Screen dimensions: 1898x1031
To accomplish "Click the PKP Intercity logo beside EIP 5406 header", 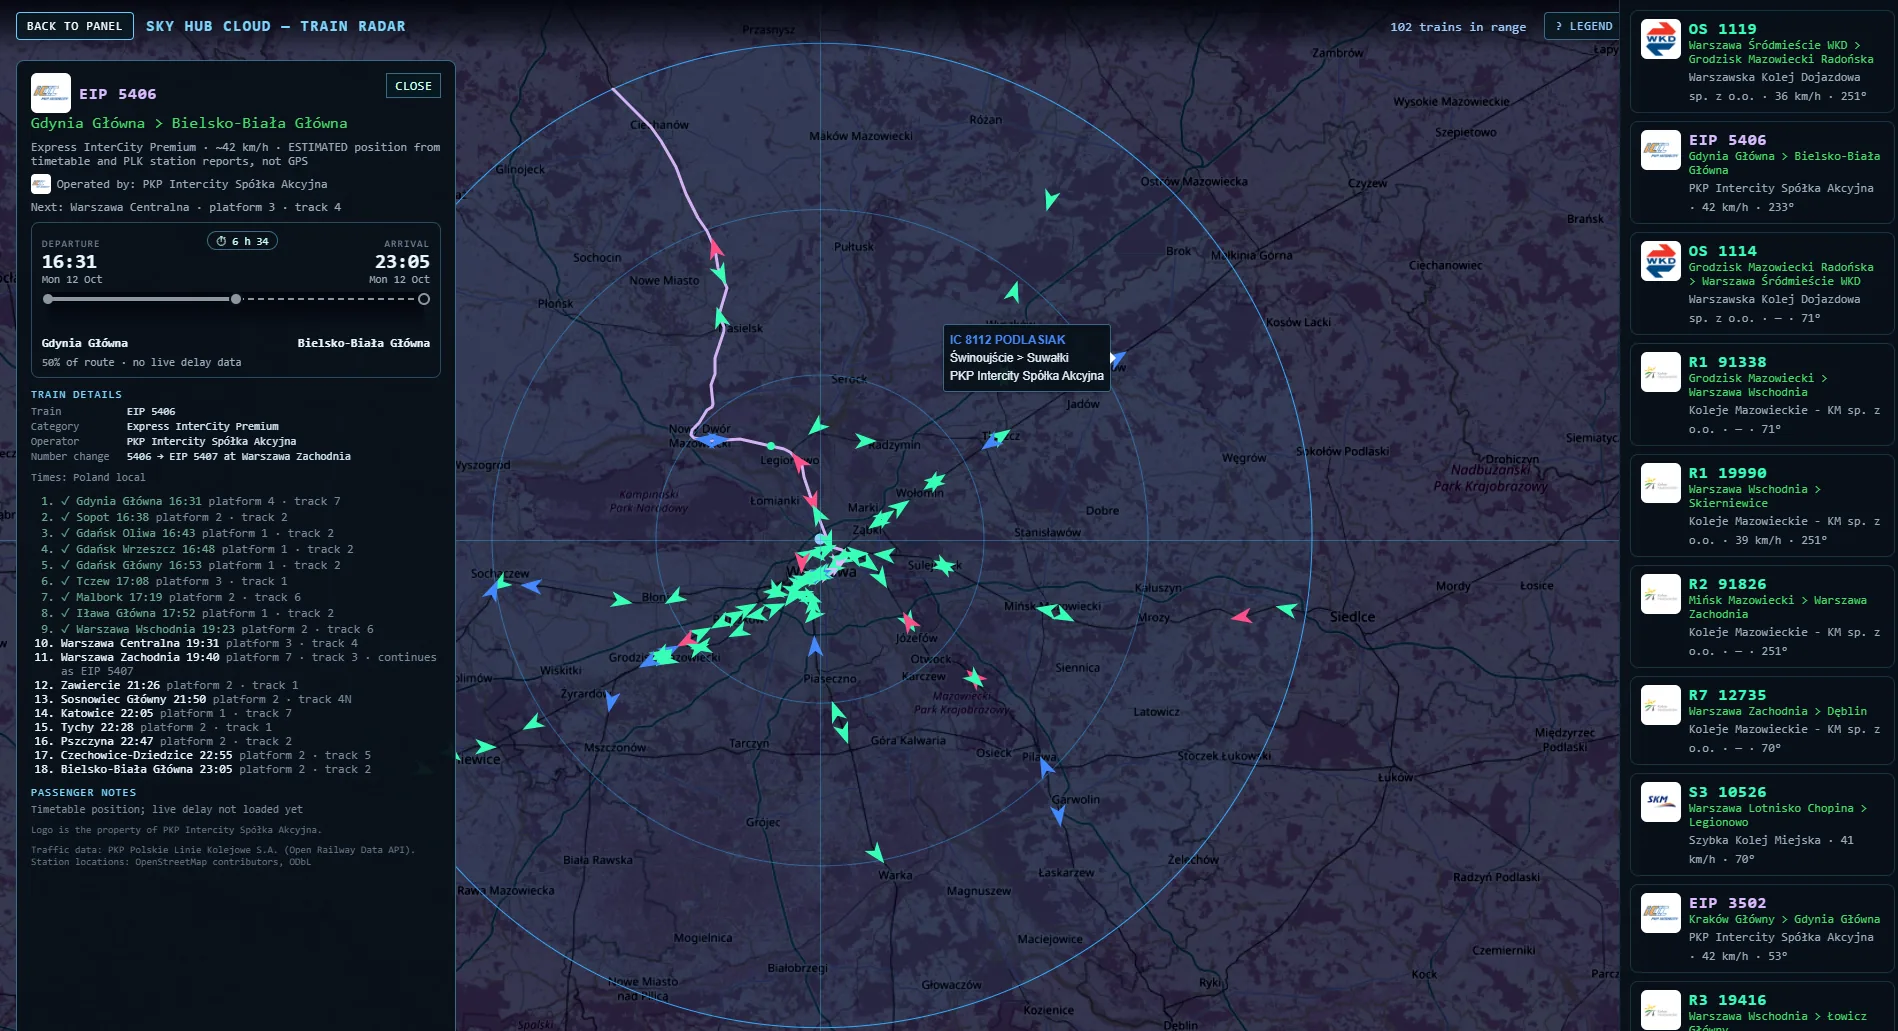I will pos(51,93).
